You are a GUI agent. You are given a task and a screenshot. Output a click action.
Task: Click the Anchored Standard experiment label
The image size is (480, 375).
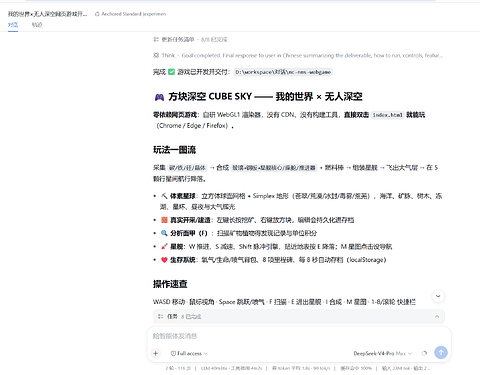pyautogui.click(x=133, y=14)
